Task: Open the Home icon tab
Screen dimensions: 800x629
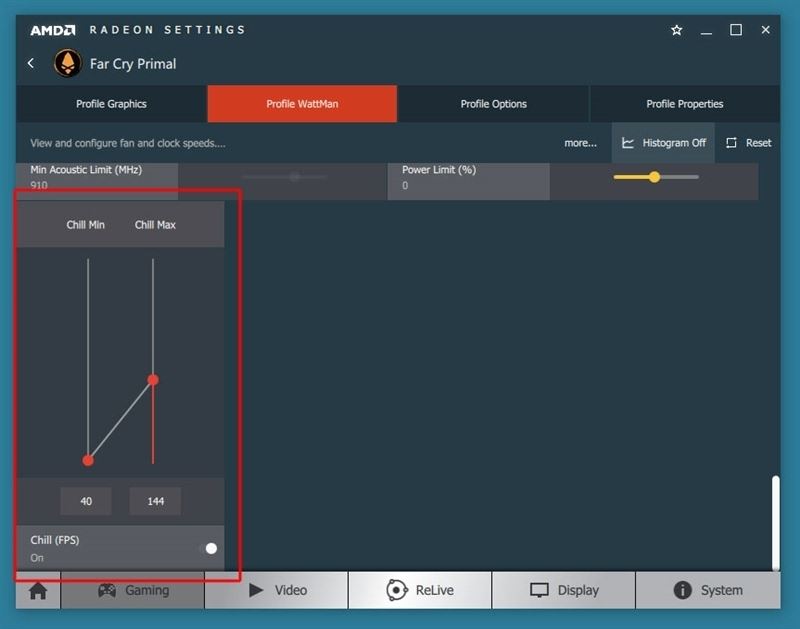Action: click(x=38, y=590)
